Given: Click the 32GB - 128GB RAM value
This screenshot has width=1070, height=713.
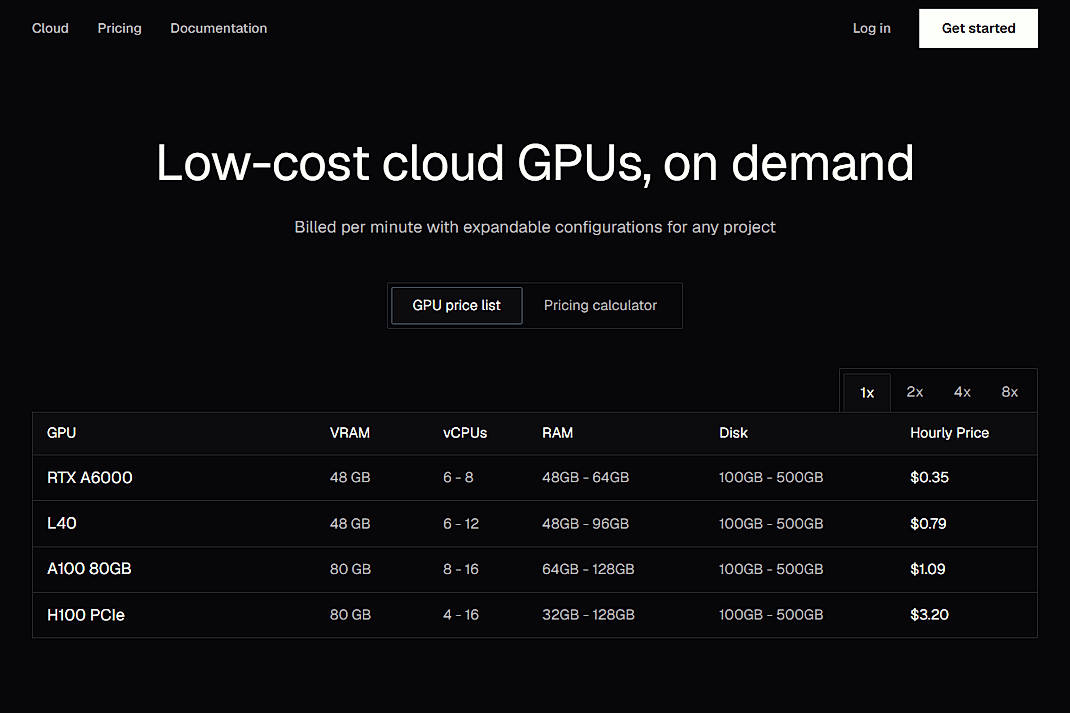Looking at the screenshot, I should click(588, 615).
